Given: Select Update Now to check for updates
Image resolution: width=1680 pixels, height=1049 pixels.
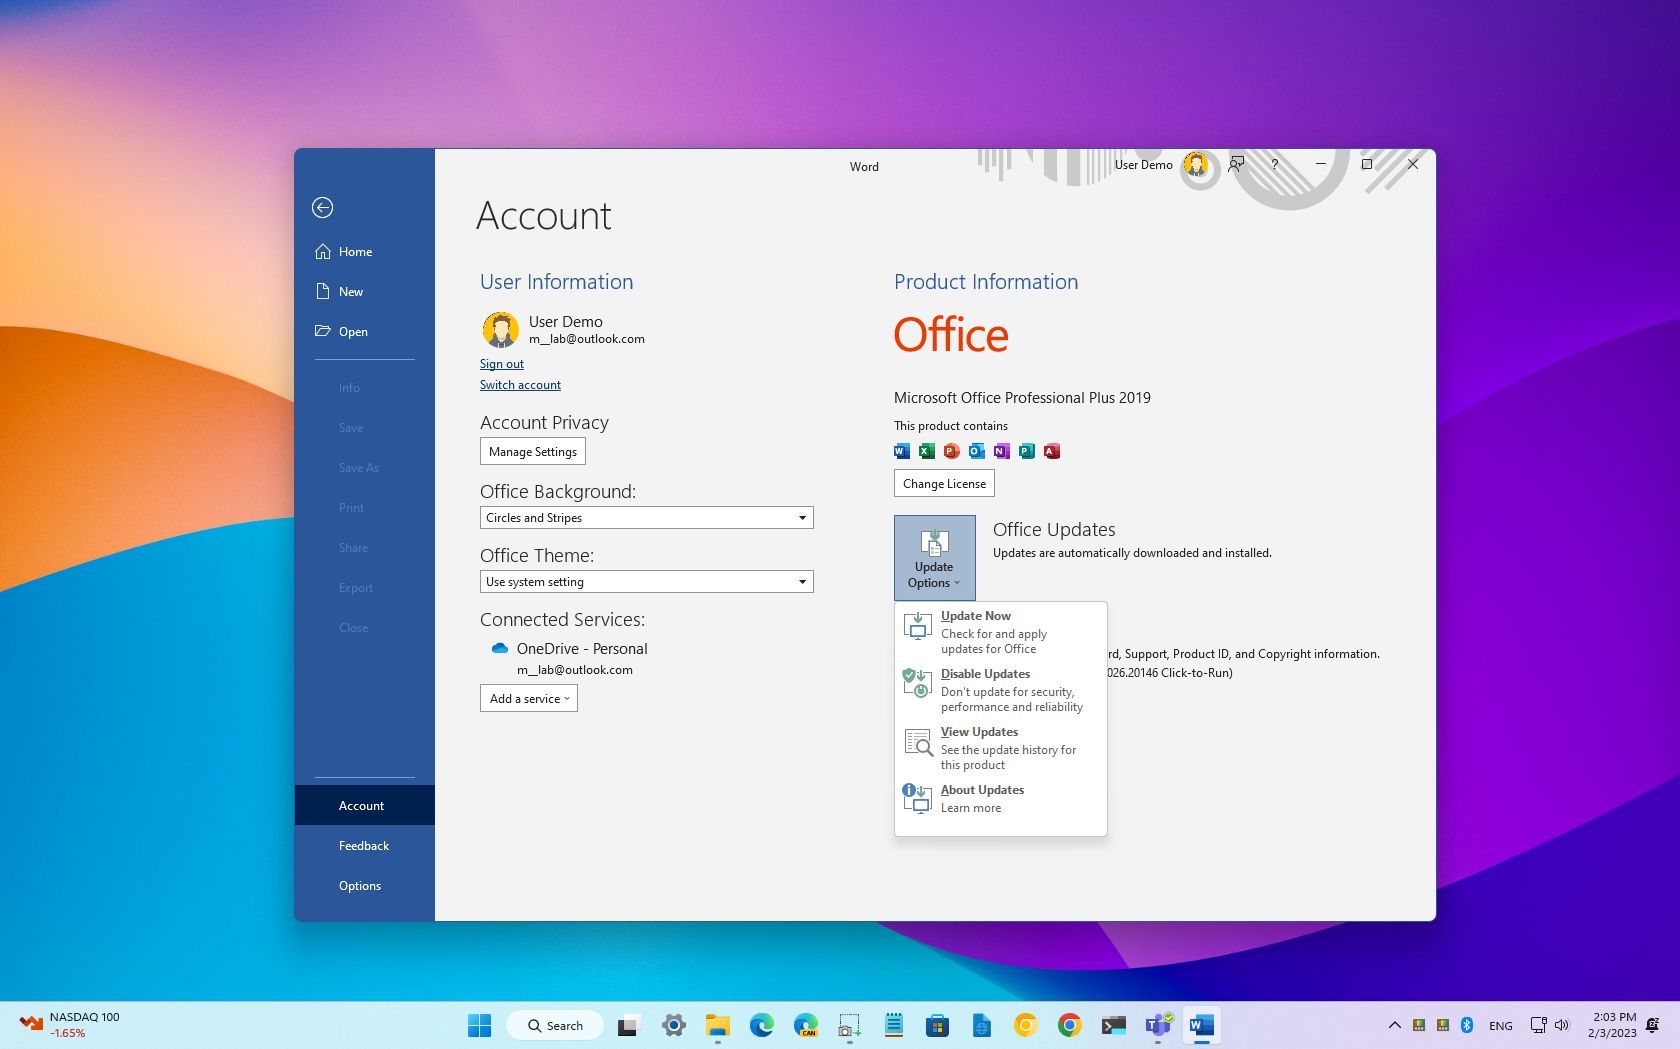Looking at the screenshot, I should click(x=976, y=615).
